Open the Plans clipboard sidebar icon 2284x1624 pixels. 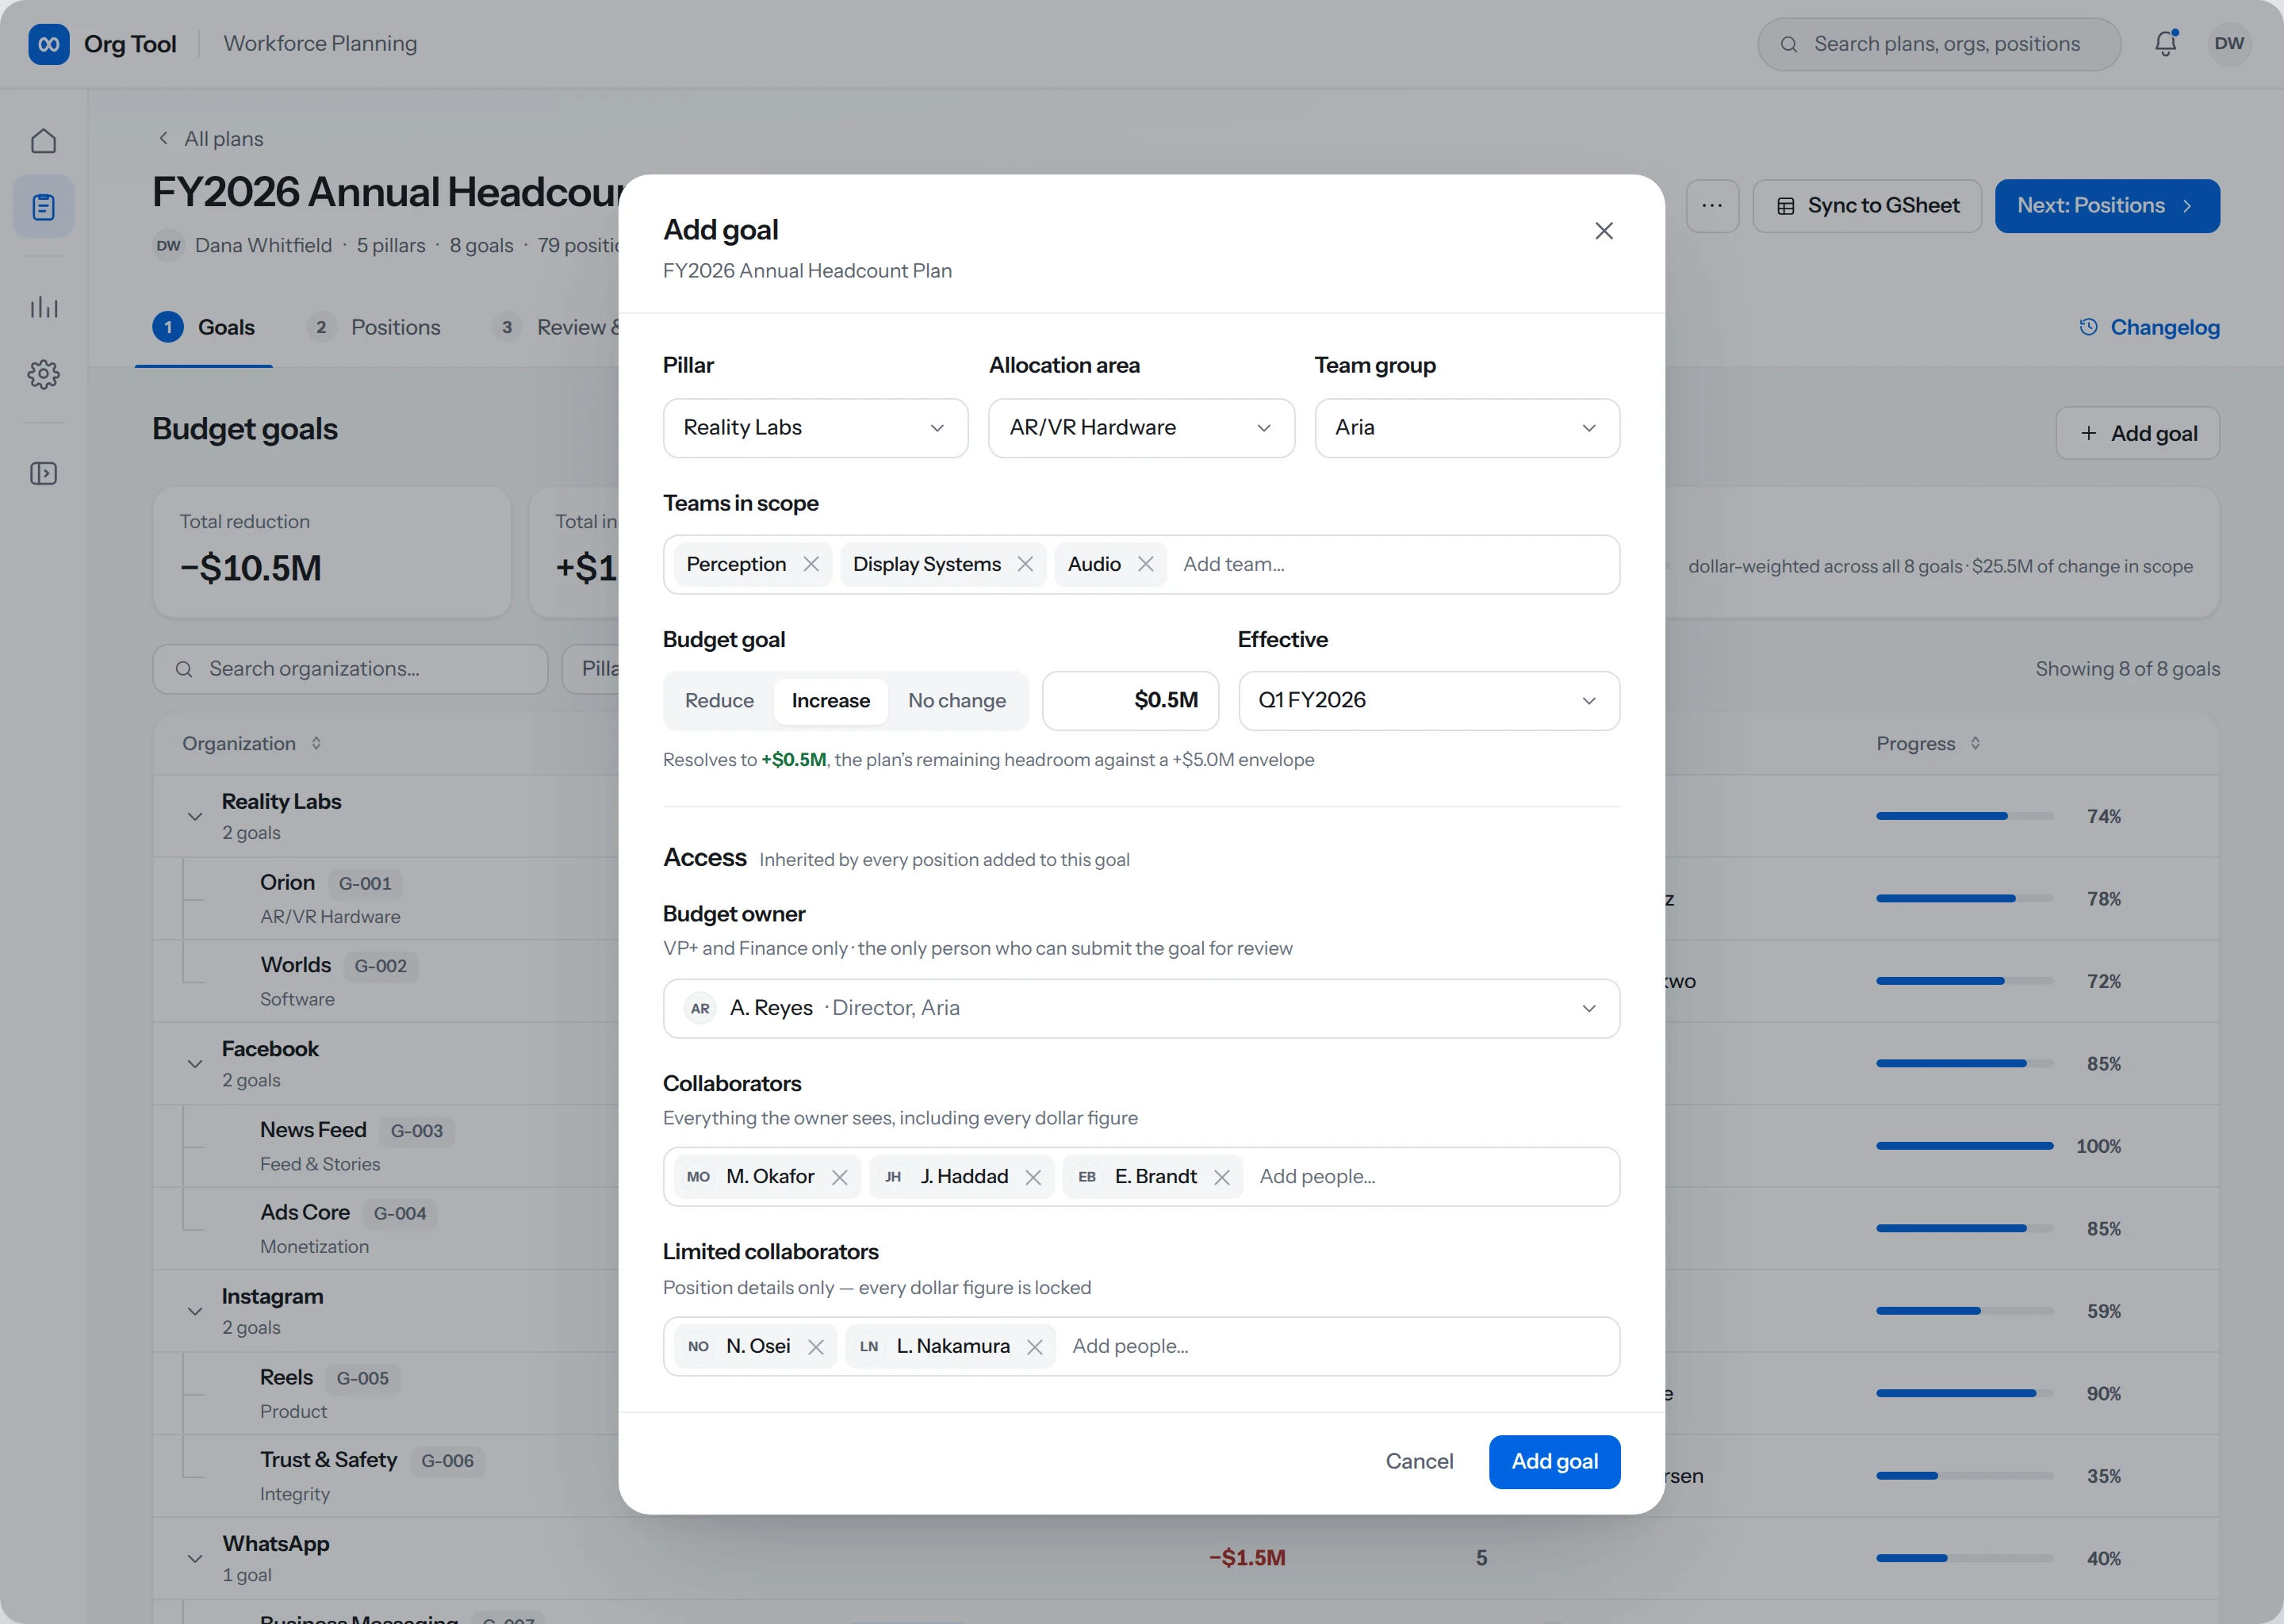43,207
